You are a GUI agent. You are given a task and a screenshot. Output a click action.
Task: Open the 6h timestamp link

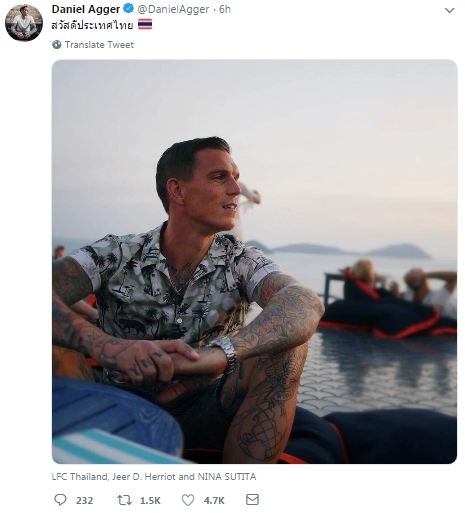[225, 9]
